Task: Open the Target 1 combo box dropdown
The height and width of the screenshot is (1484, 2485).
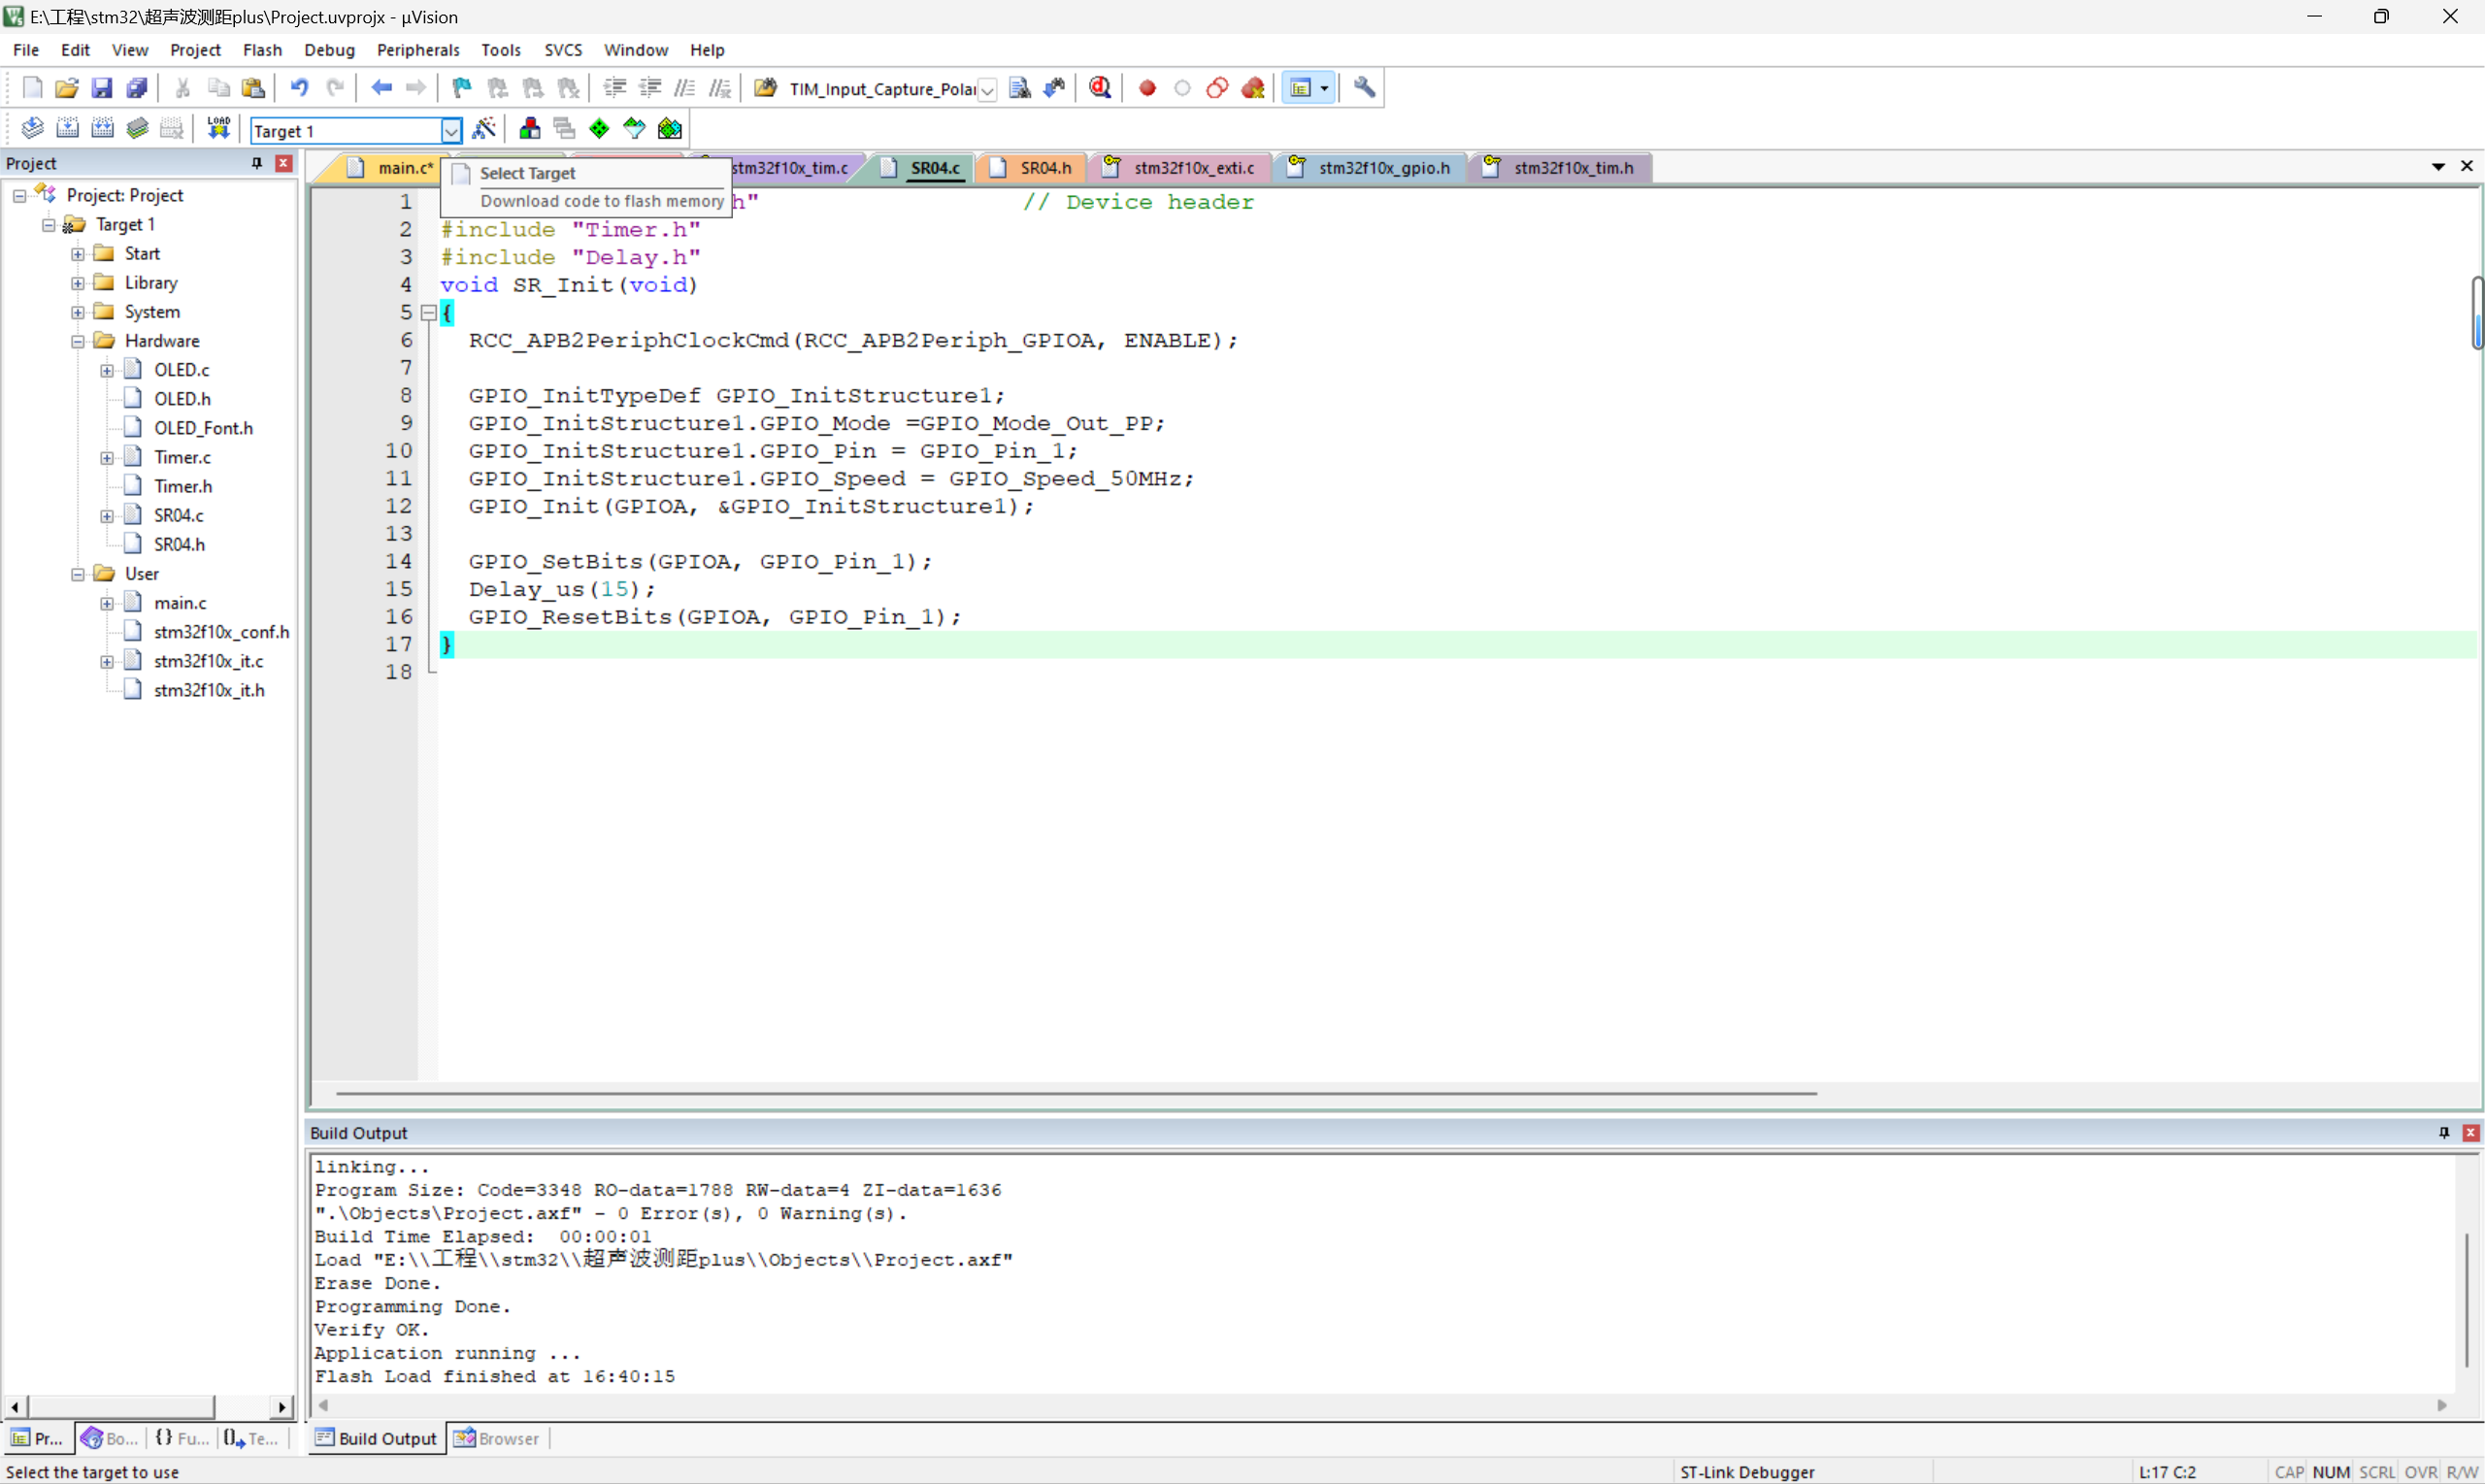Action: tap(451, 131)
